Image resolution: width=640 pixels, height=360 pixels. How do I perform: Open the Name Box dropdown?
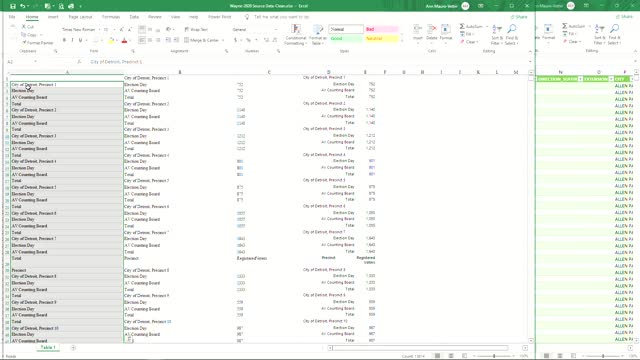[35, 62]
